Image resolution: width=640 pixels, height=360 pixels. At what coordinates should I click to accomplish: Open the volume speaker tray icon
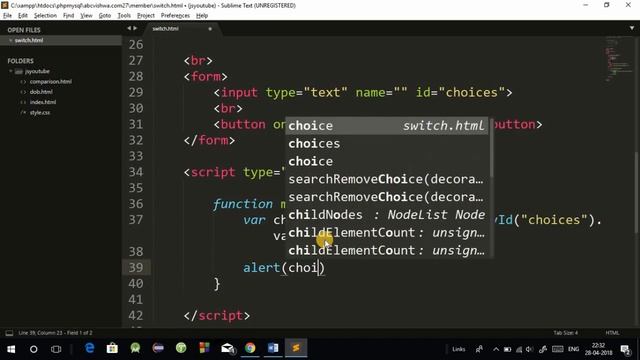(529, 349)
